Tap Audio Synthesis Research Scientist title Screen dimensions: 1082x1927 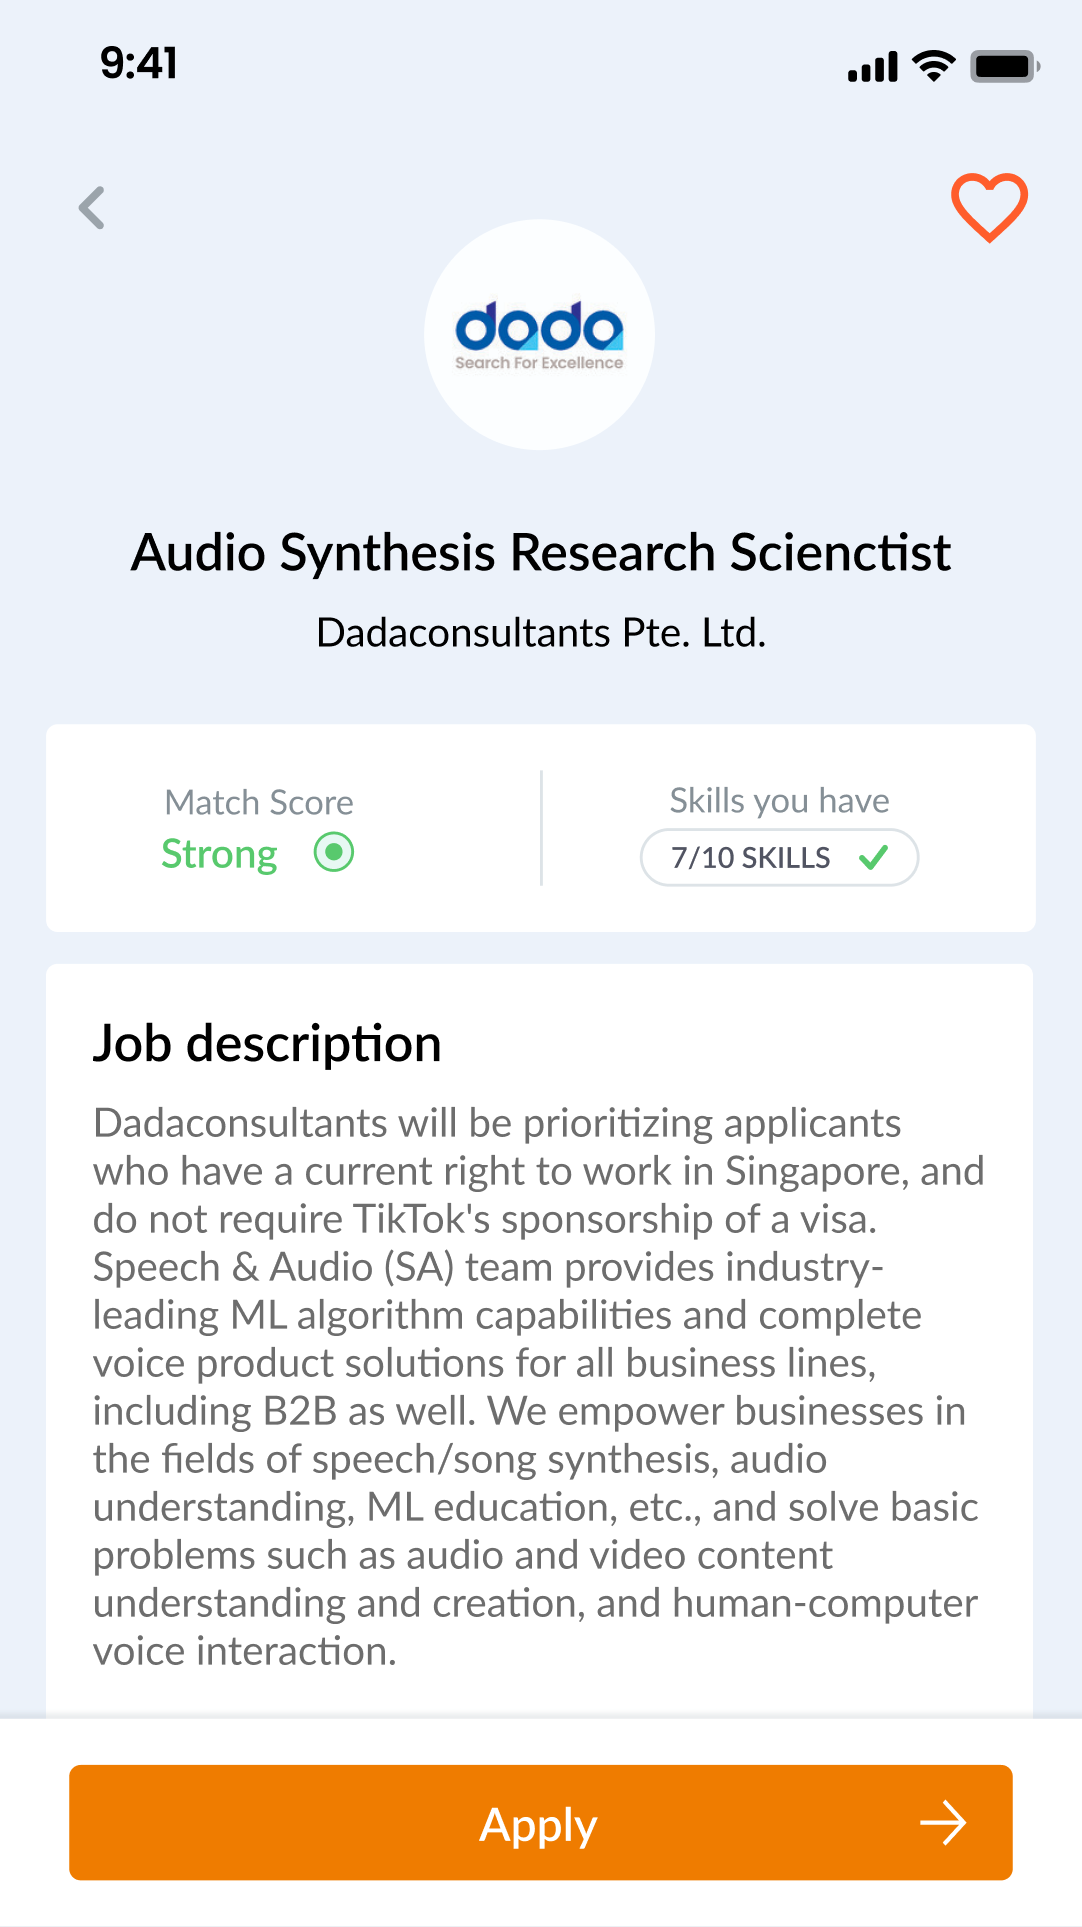[540, 553]
